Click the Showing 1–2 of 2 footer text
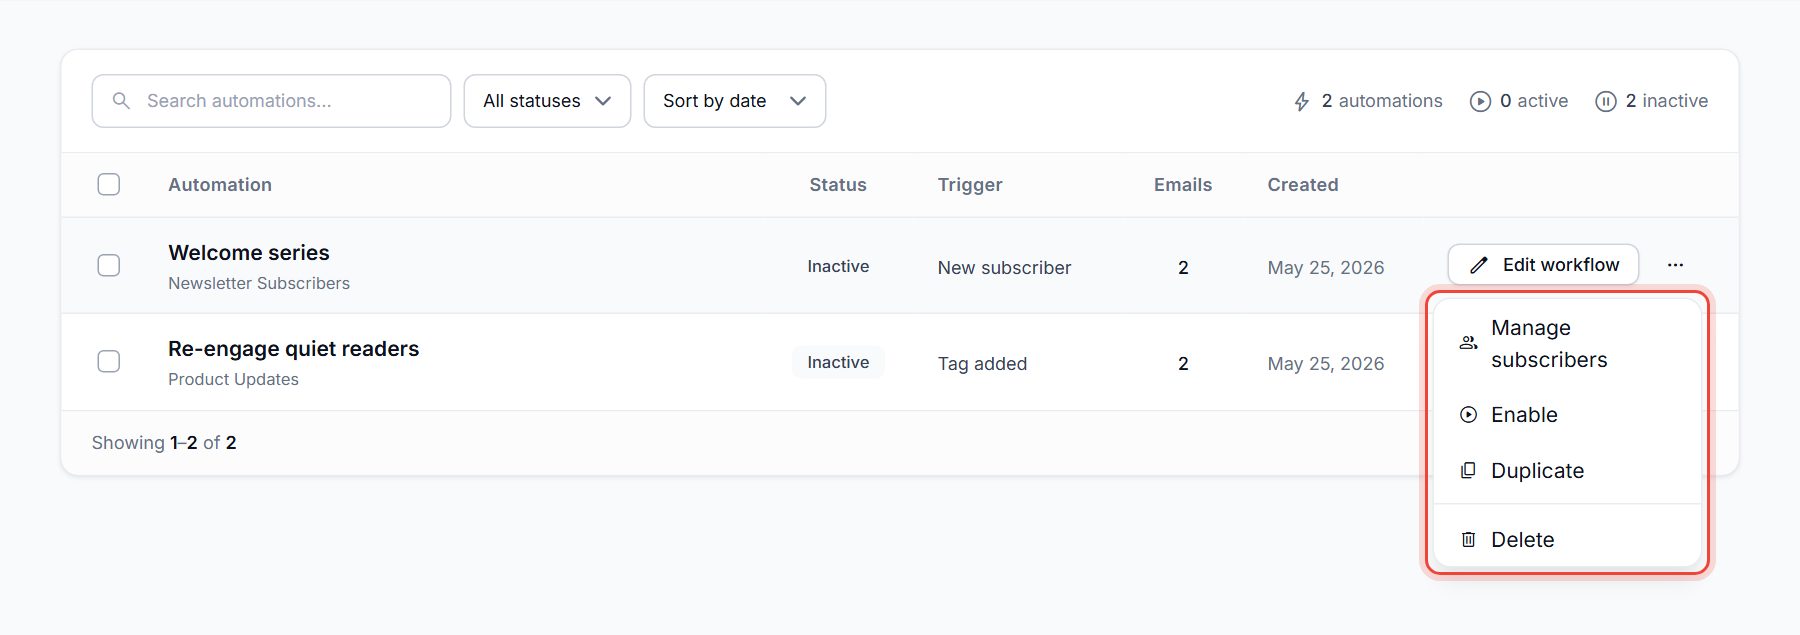 [x=164, y=443]
